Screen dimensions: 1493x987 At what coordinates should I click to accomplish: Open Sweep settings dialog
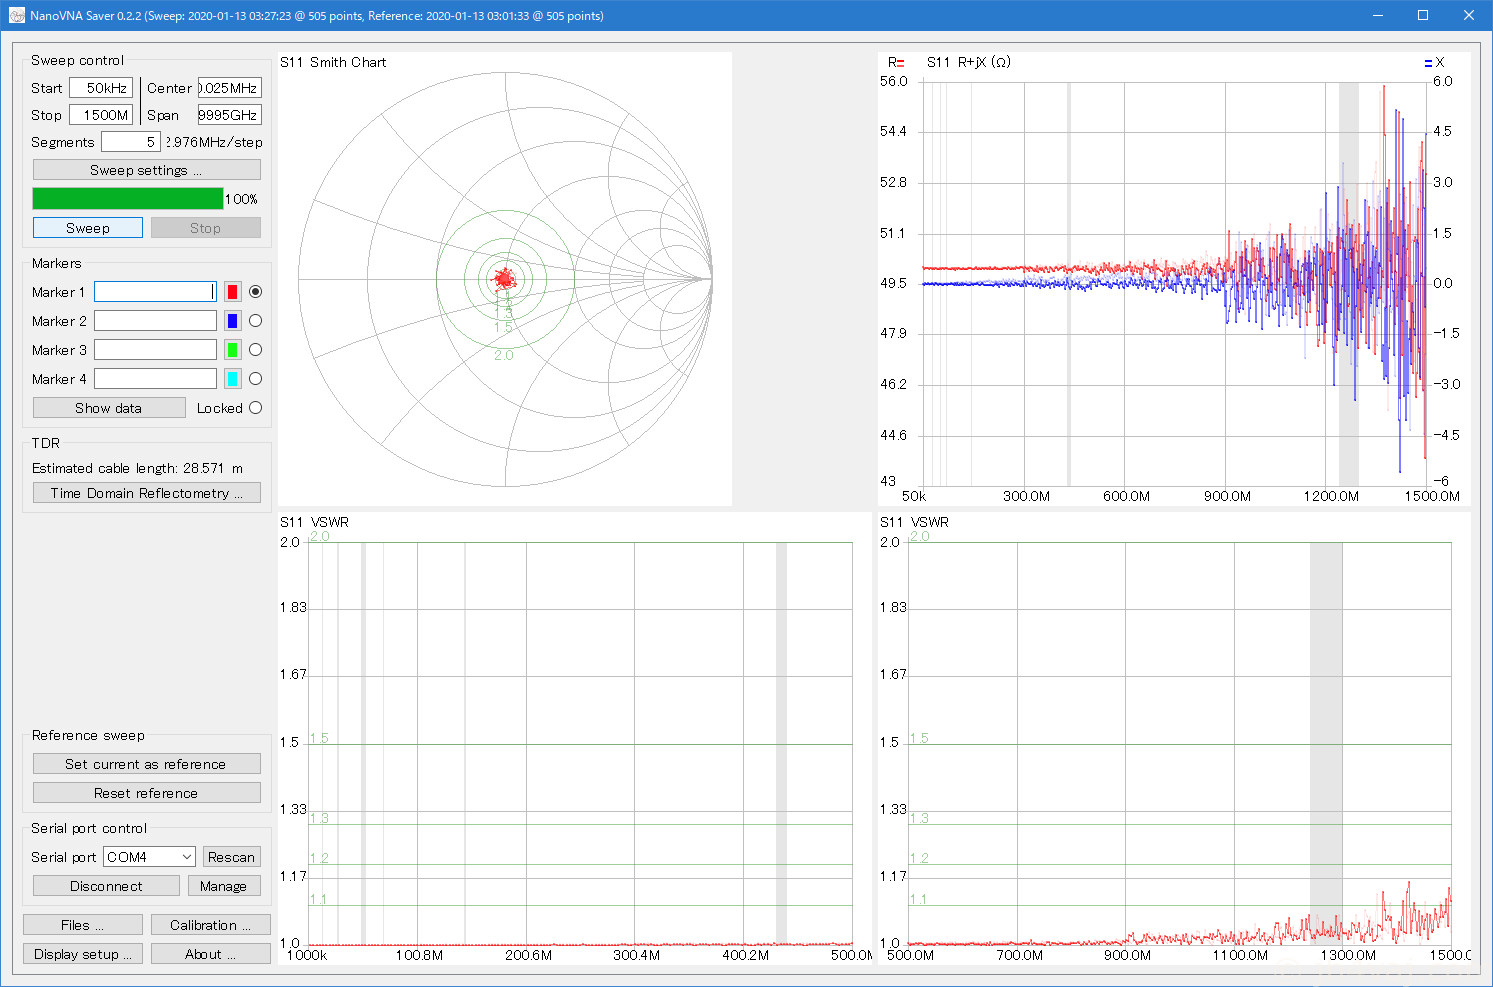(x=147, y=170)
